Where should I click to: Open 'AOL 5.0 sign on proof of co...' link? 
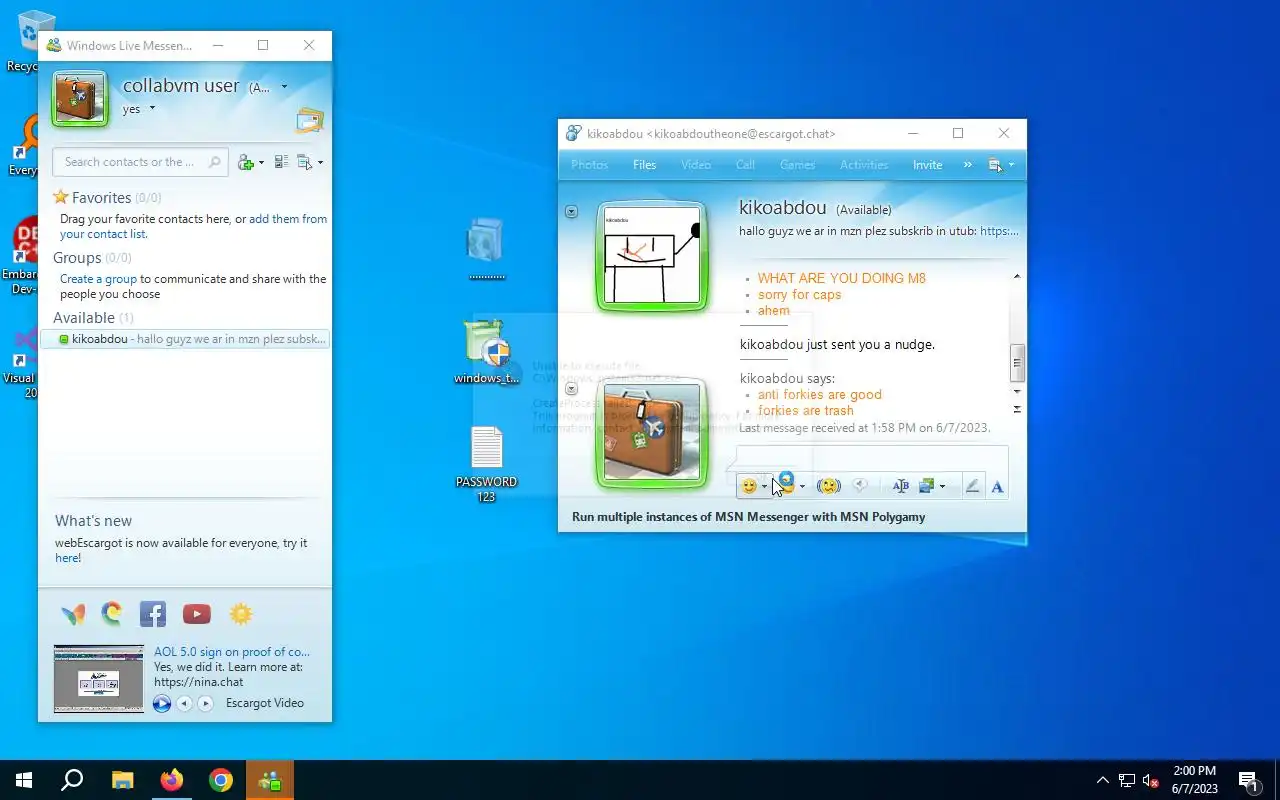(232, 652)
